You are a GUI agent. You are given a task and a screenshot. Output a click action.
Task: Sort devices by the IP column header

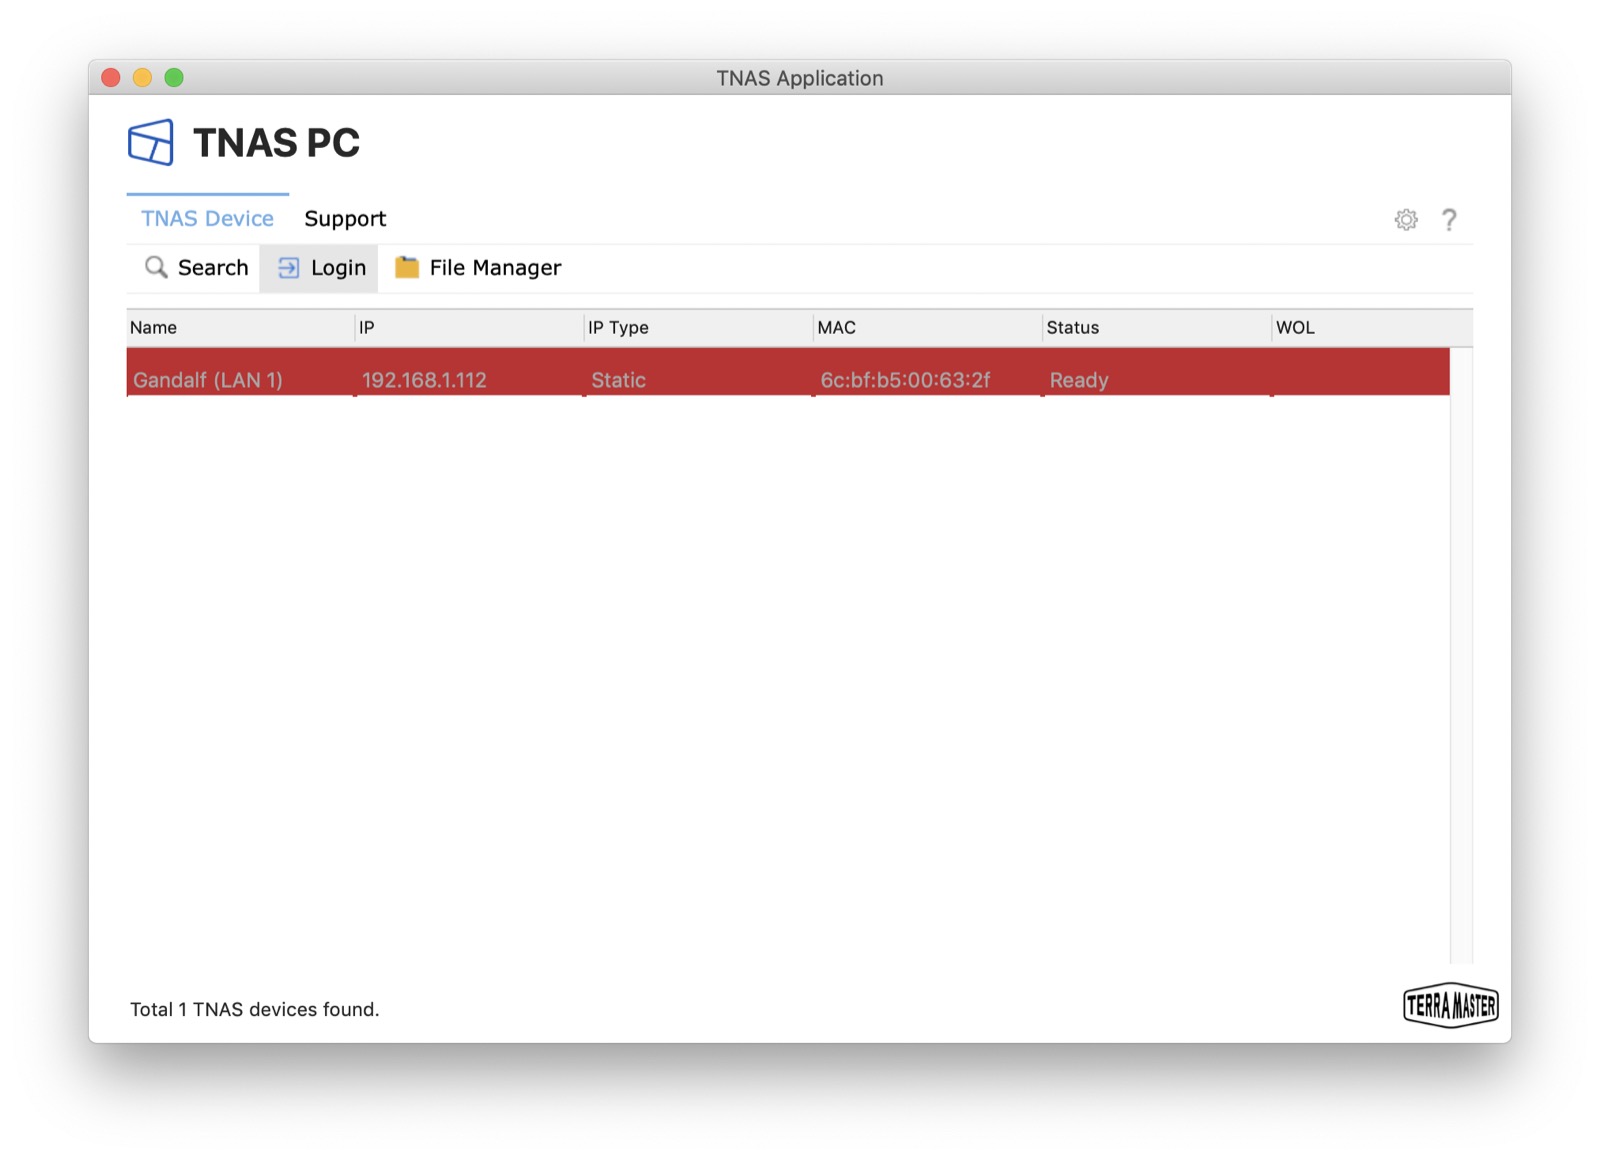click(469, 328)
